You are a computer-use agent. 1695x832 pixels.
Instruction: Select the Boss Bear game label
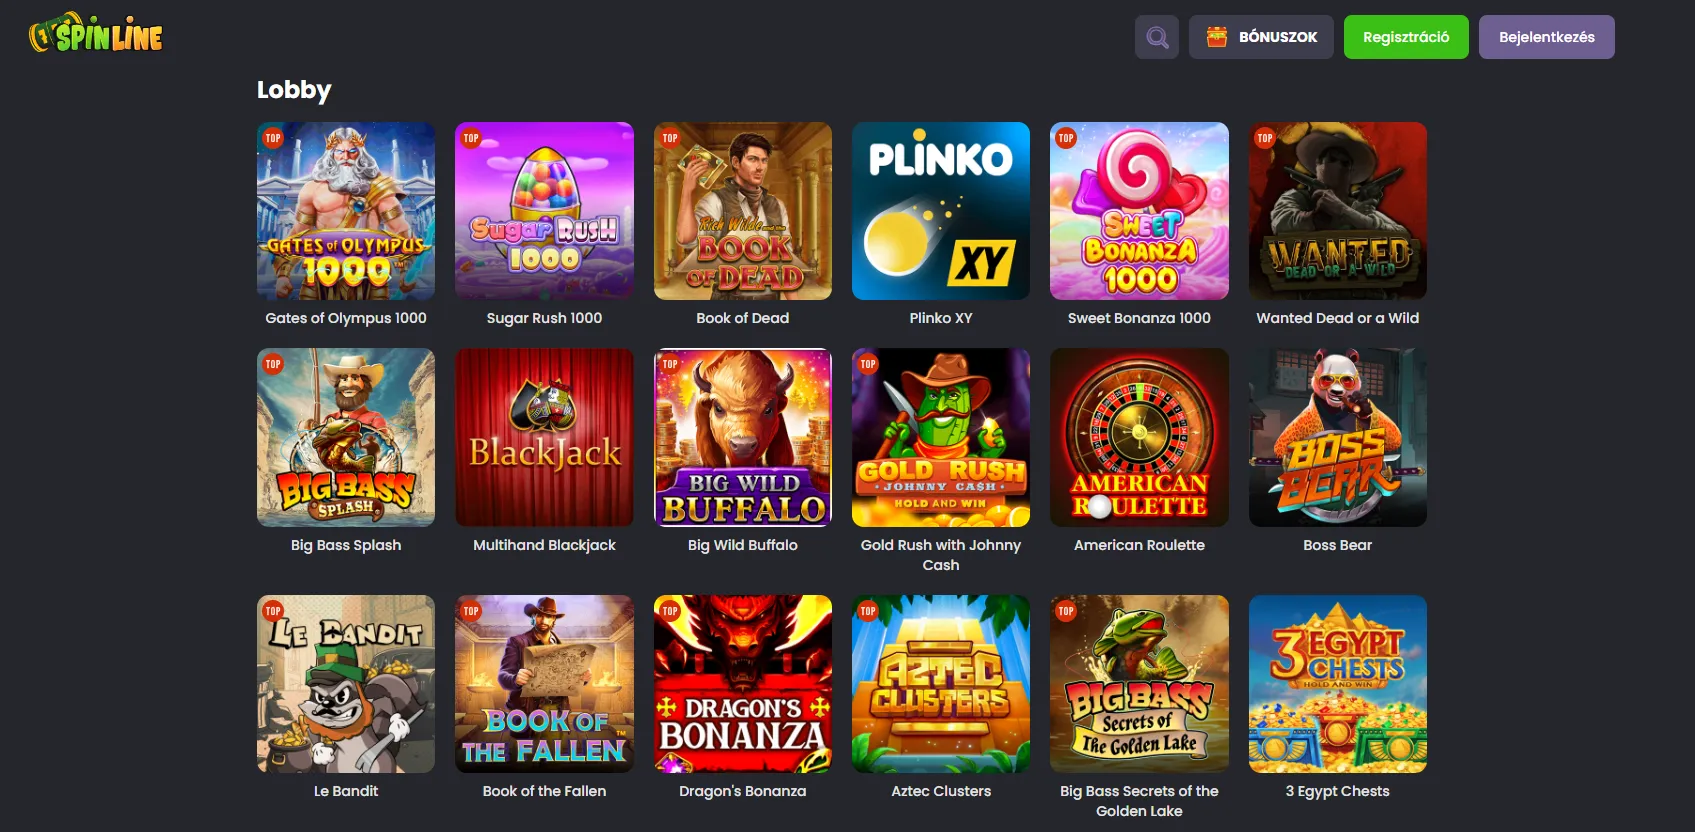(1338, 545)
